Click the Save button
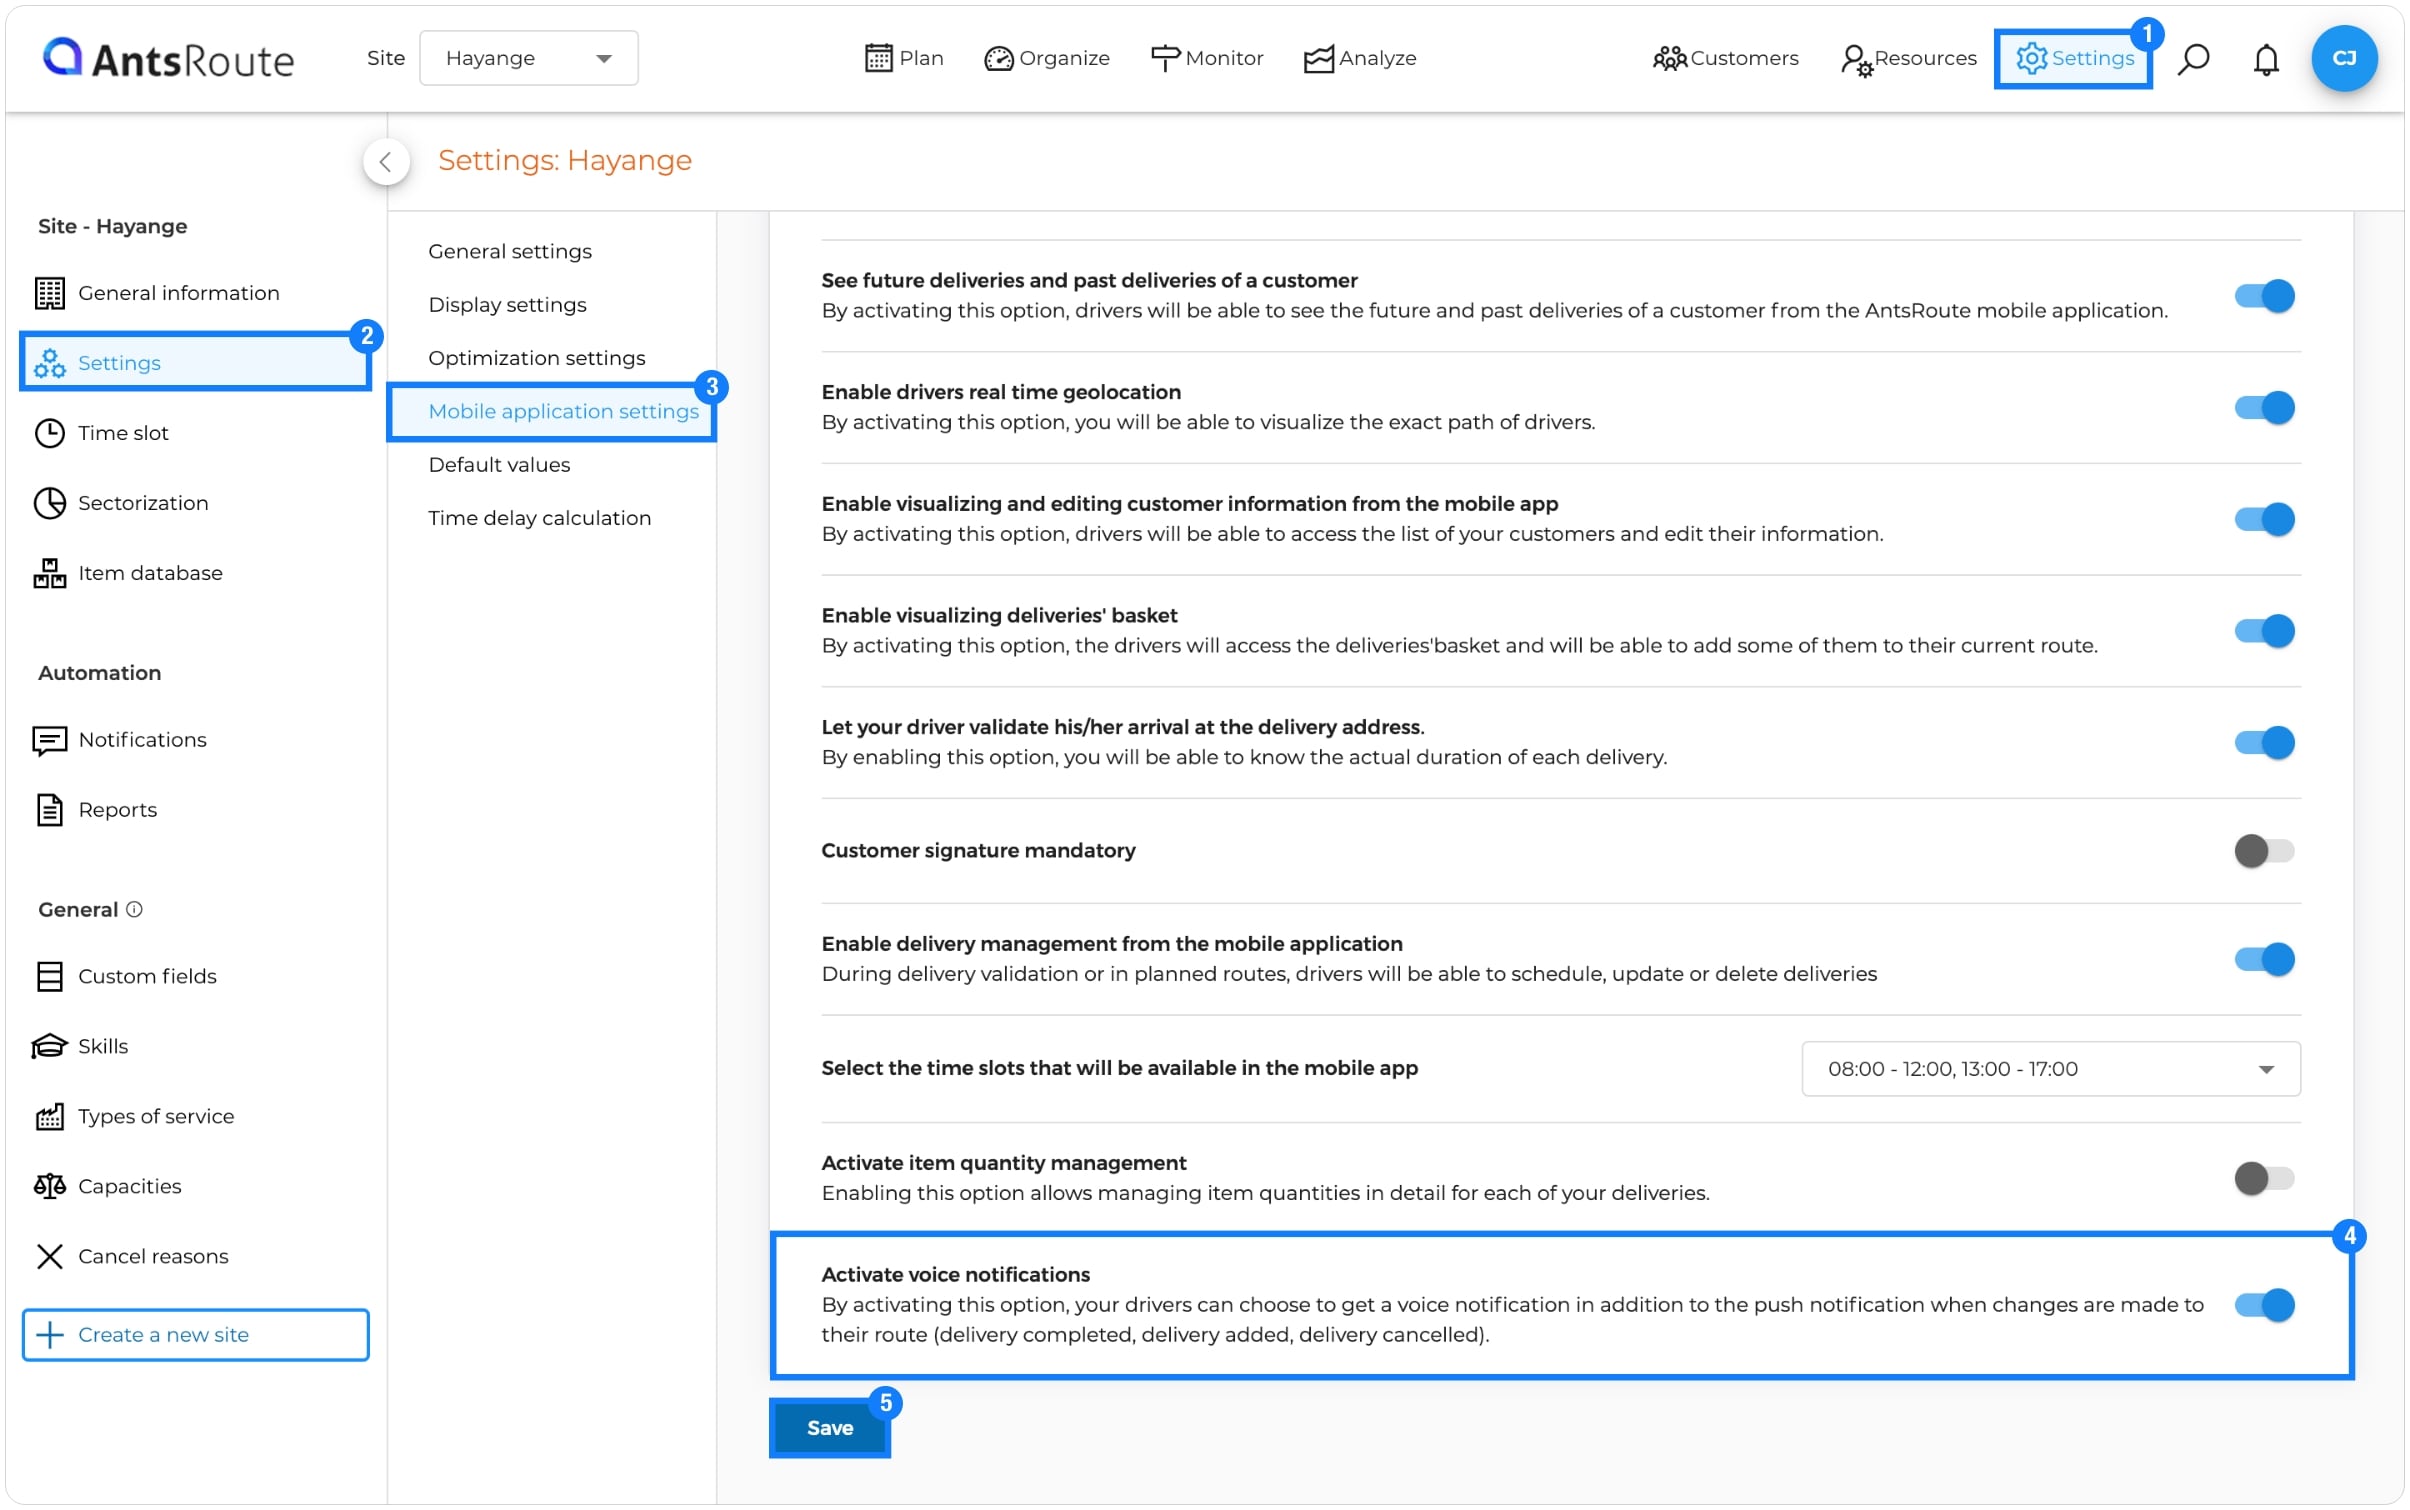The height and width of the screenshot is (1510, 2410). click(x=829, y=1428)
